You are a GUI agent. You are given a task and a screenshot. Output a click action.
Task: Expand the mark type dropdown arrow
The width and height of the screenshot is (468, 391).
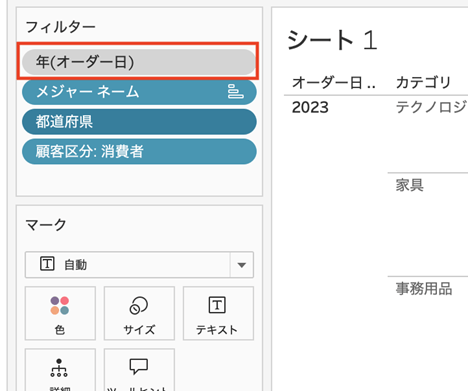[242, 265]
